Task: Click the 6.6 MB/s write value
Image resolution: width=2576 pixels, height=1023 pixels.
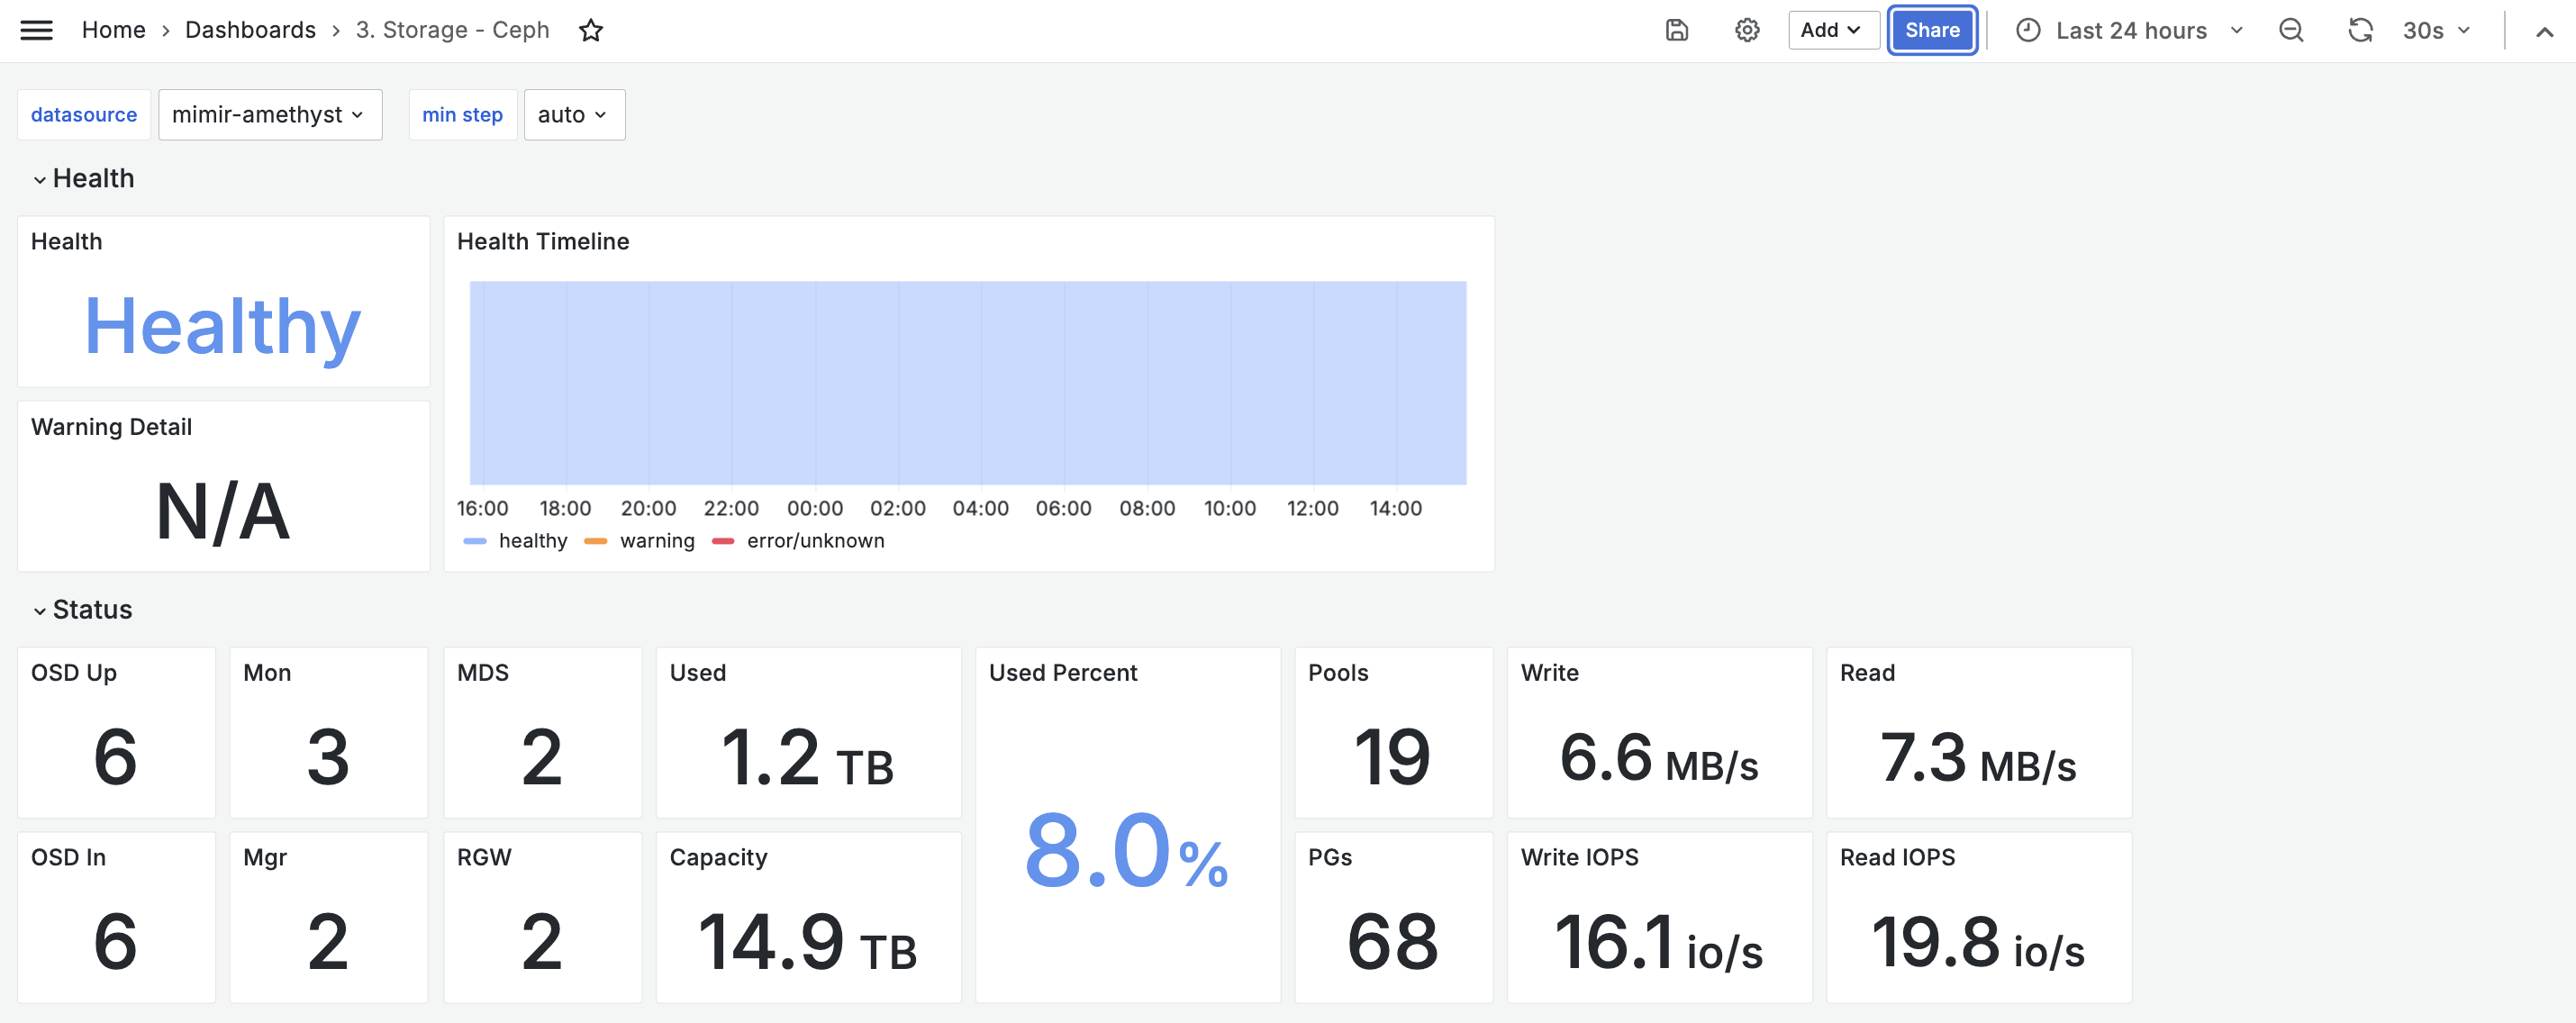Action: (x=1659, y=758)
